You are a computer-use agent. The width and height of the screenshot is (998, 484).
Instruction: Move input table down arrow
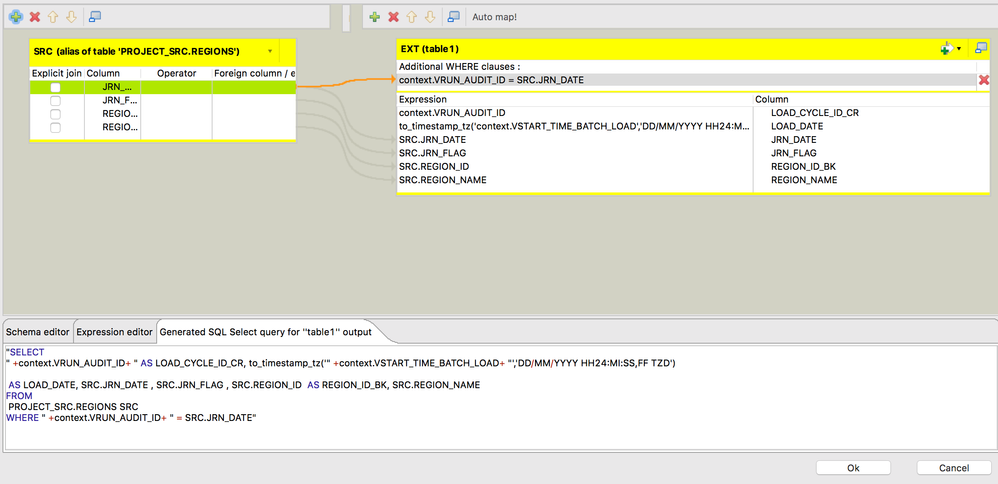click(x=71, y=17)
